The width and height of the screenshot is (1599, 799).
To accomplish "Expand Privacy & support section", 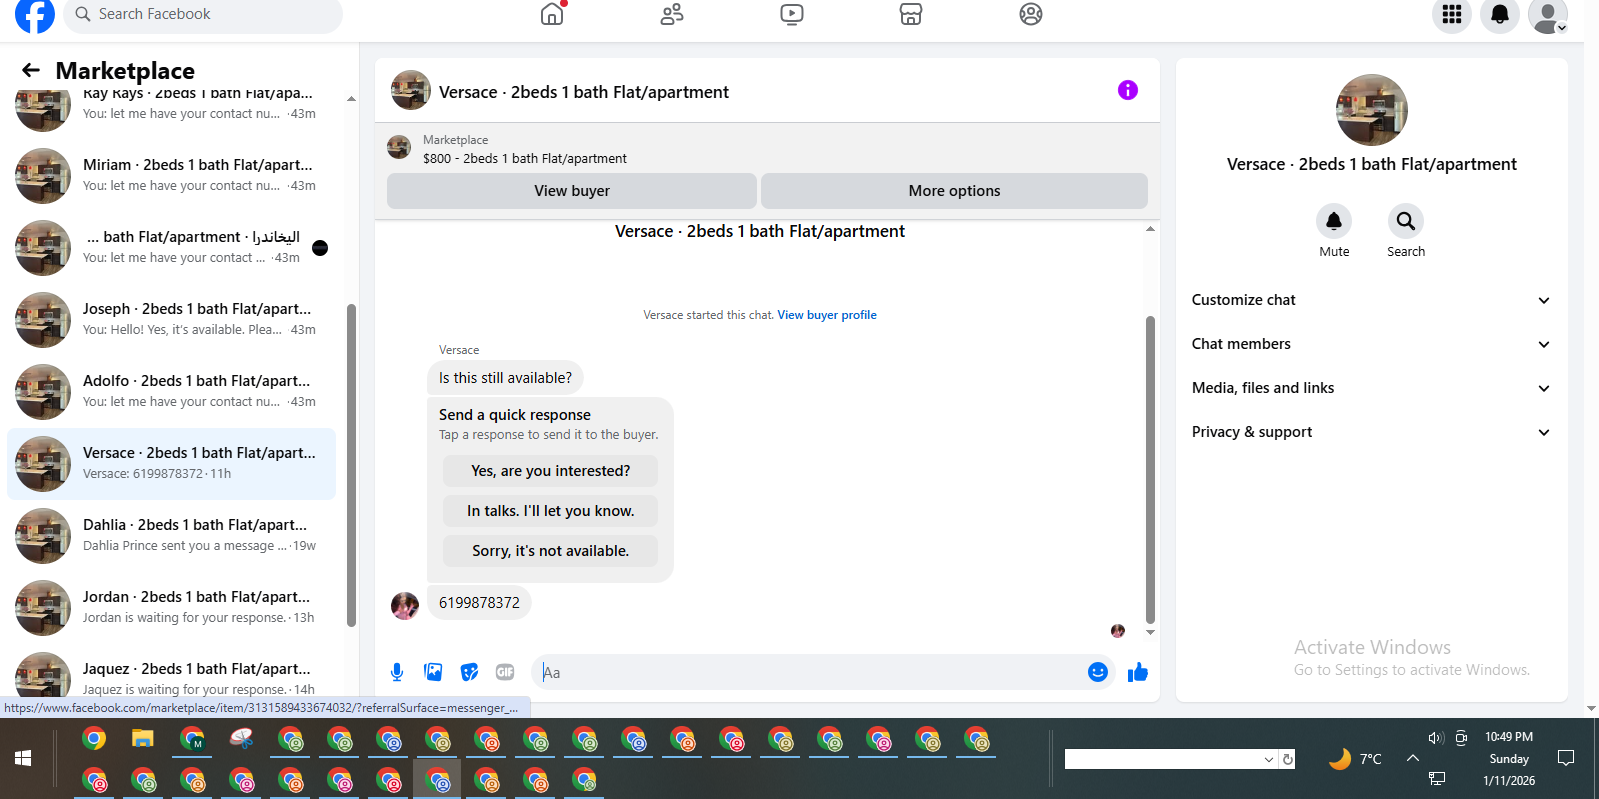I will 1372,432.
